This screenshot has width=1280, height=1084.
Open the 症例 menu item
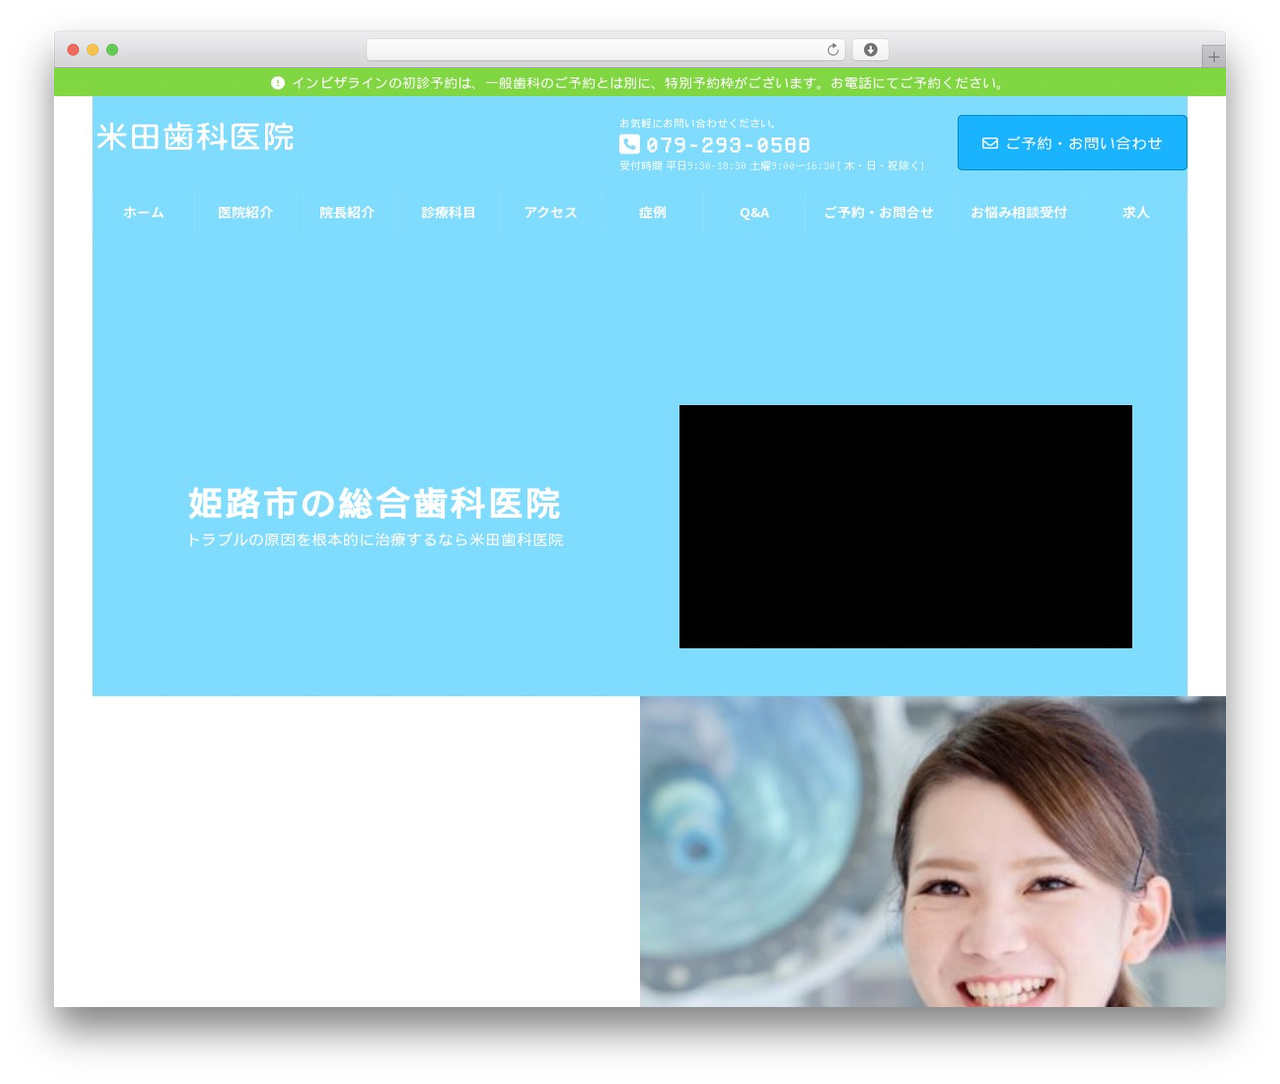(652, 213)
